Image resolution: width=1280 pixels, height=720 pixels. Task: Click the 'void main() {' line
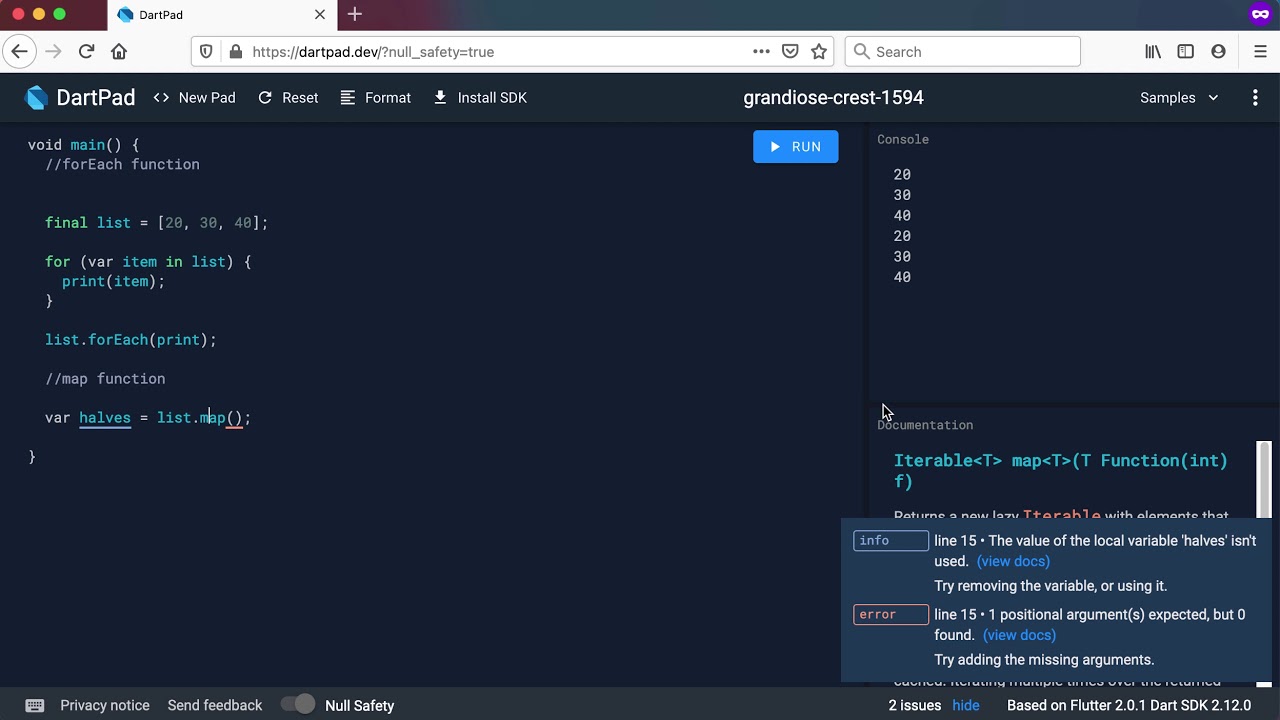pos(84,145)
